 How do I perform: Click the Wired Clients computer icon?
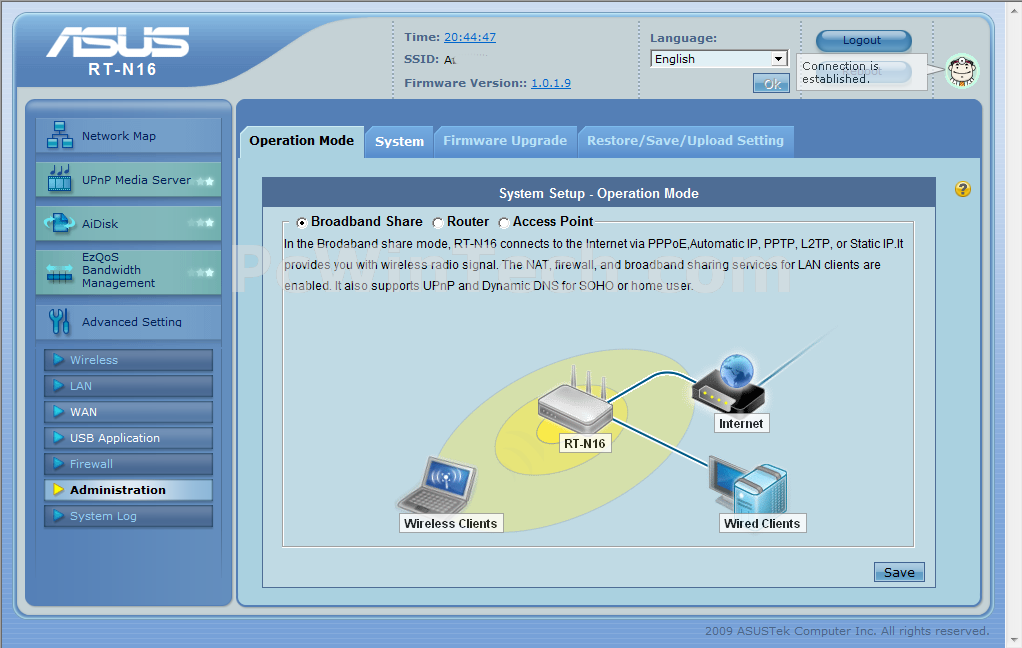pos(748,488)
